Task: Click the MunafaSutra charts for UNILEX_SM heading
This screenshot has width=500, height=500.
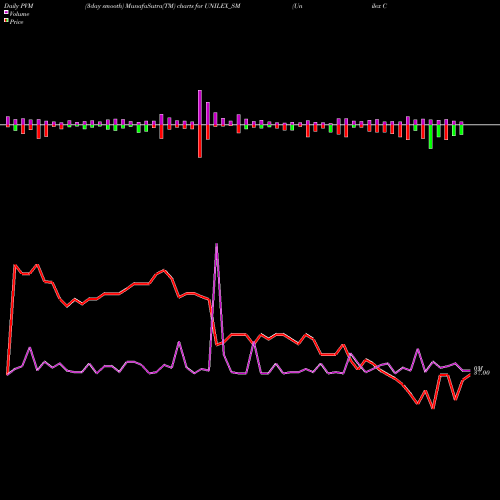Action: (x=162, y=6)
